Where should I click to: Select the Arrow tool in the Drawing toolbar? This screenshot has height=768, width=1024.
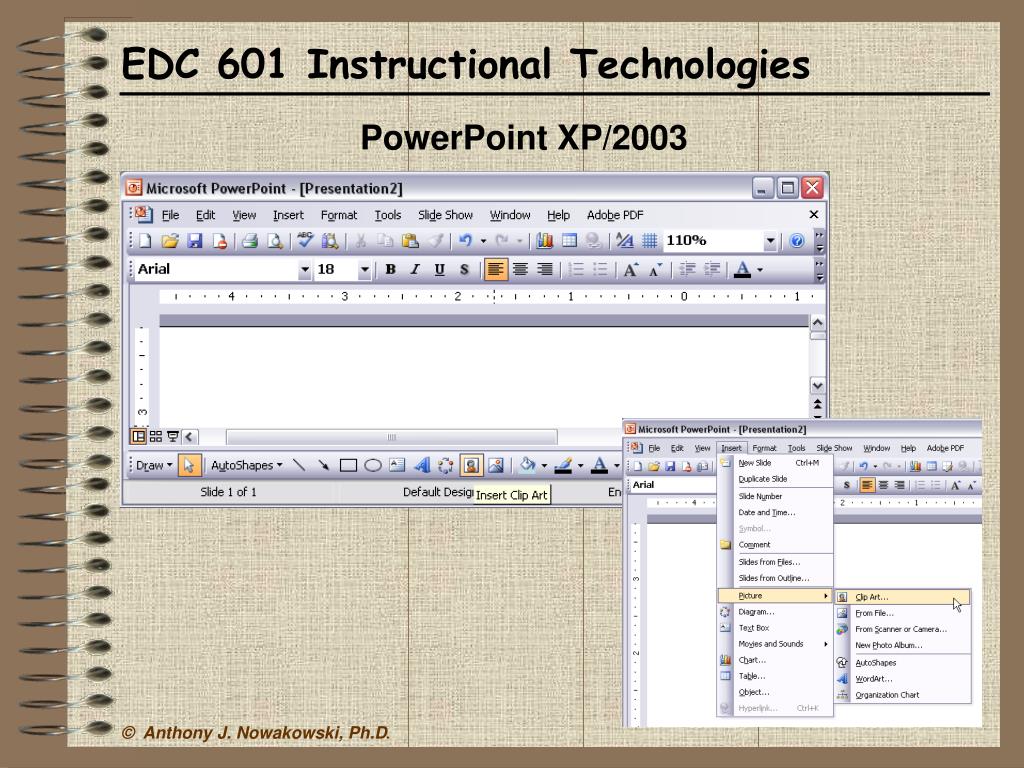click(323, 465)
